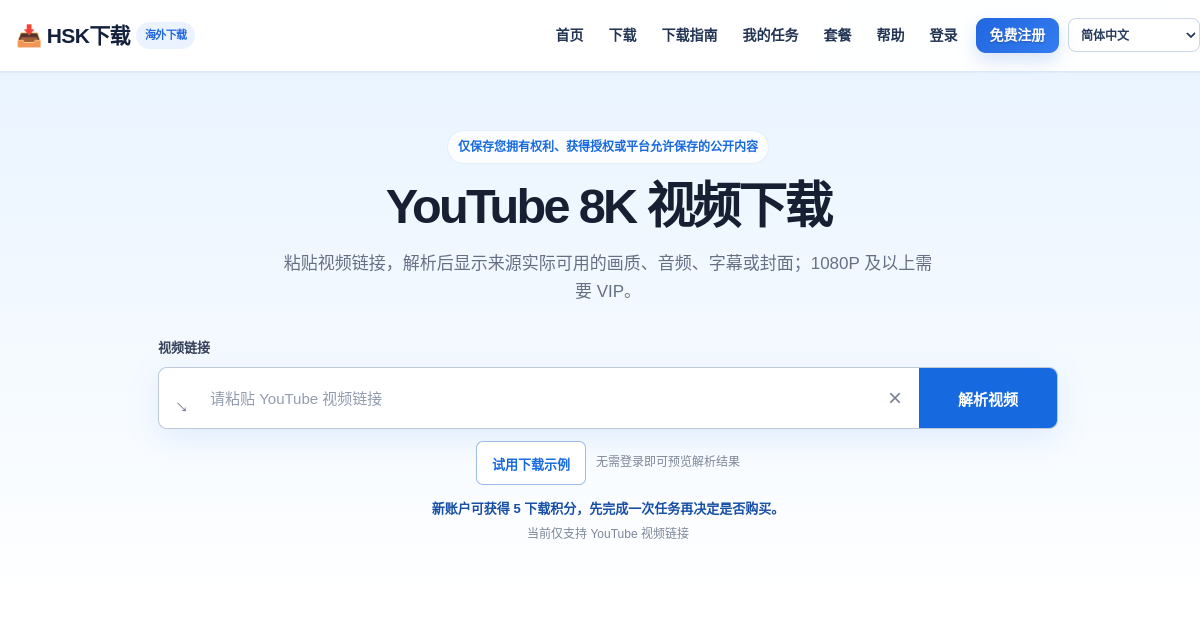
Task: Open the 下载指南 nav item
Action: tap(690, 36)
